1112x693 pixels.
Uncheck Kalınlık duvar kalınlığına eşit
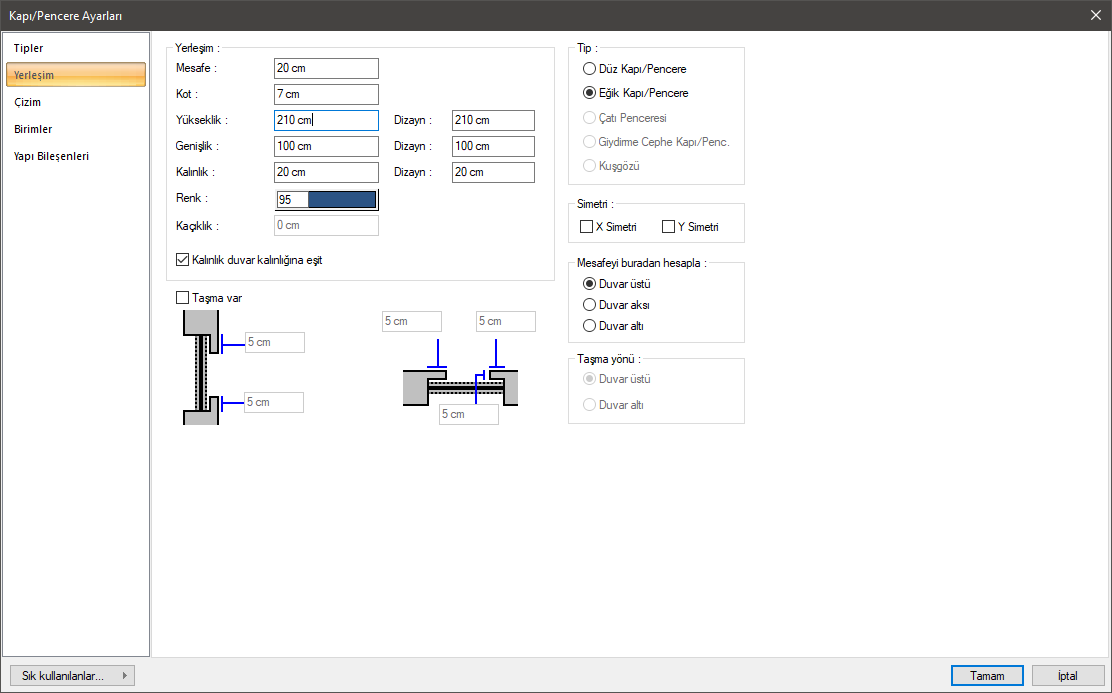[182, 260]
